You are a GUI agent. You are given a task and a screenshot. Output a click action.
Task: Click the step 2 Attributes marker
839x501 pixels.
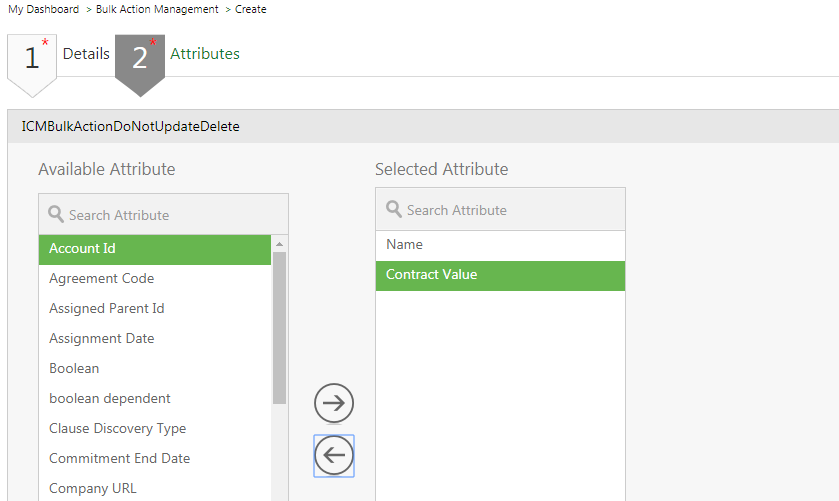click(x=140, y=58)
